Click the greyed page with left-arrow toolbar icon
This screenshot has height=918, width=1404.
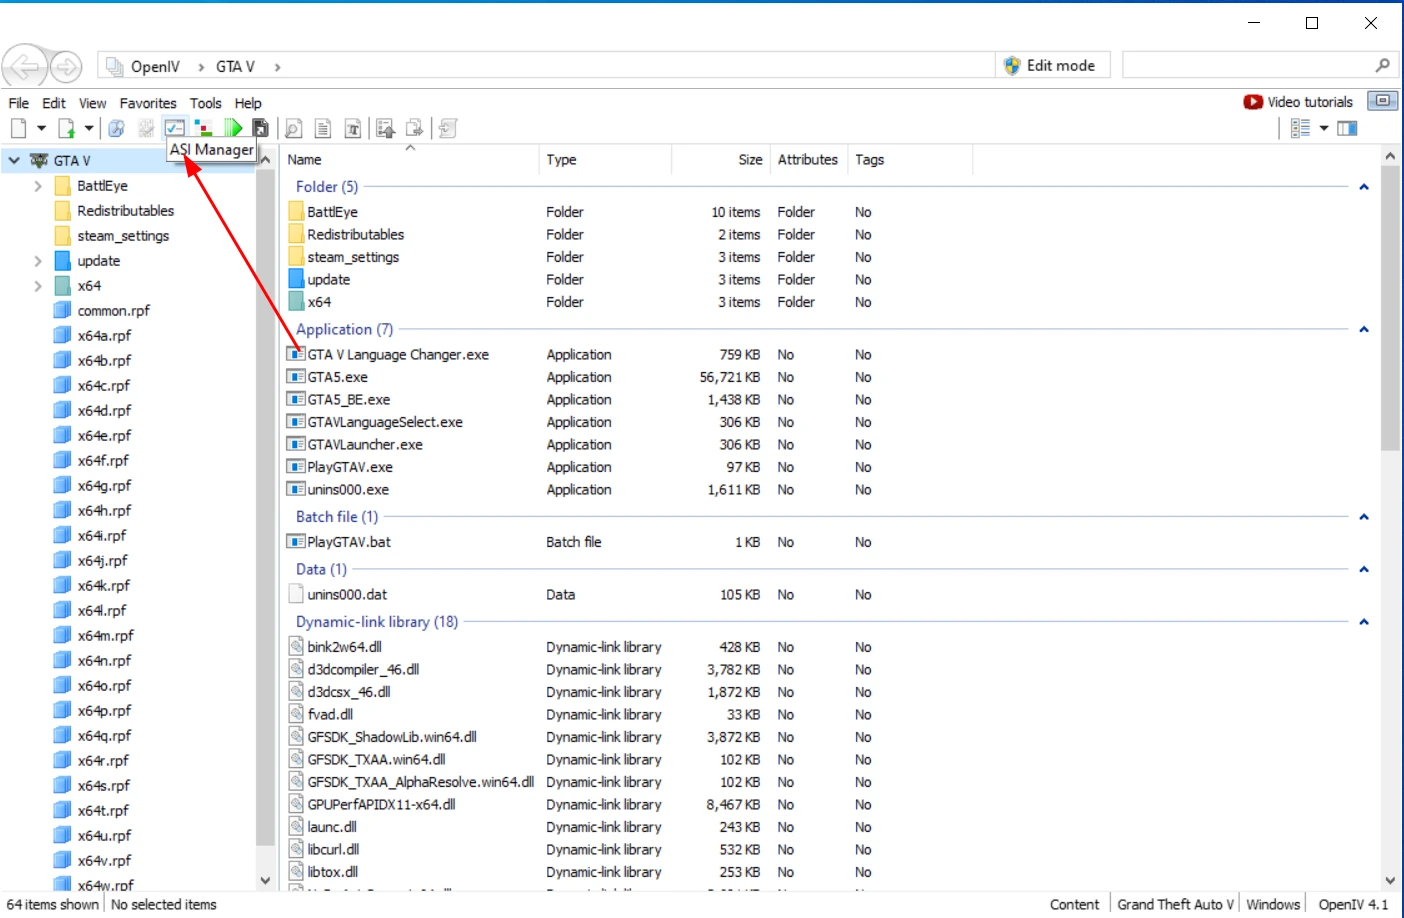[x=447, y=128]
